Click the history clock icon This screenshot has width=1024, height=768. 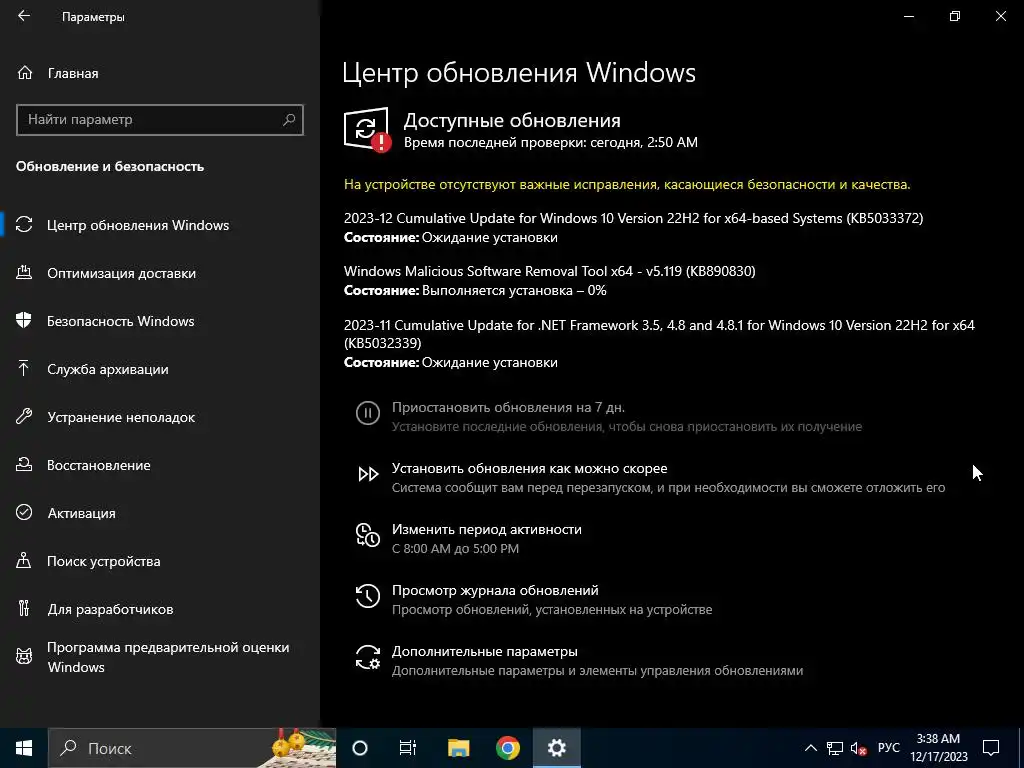click(x=368, y=596)
